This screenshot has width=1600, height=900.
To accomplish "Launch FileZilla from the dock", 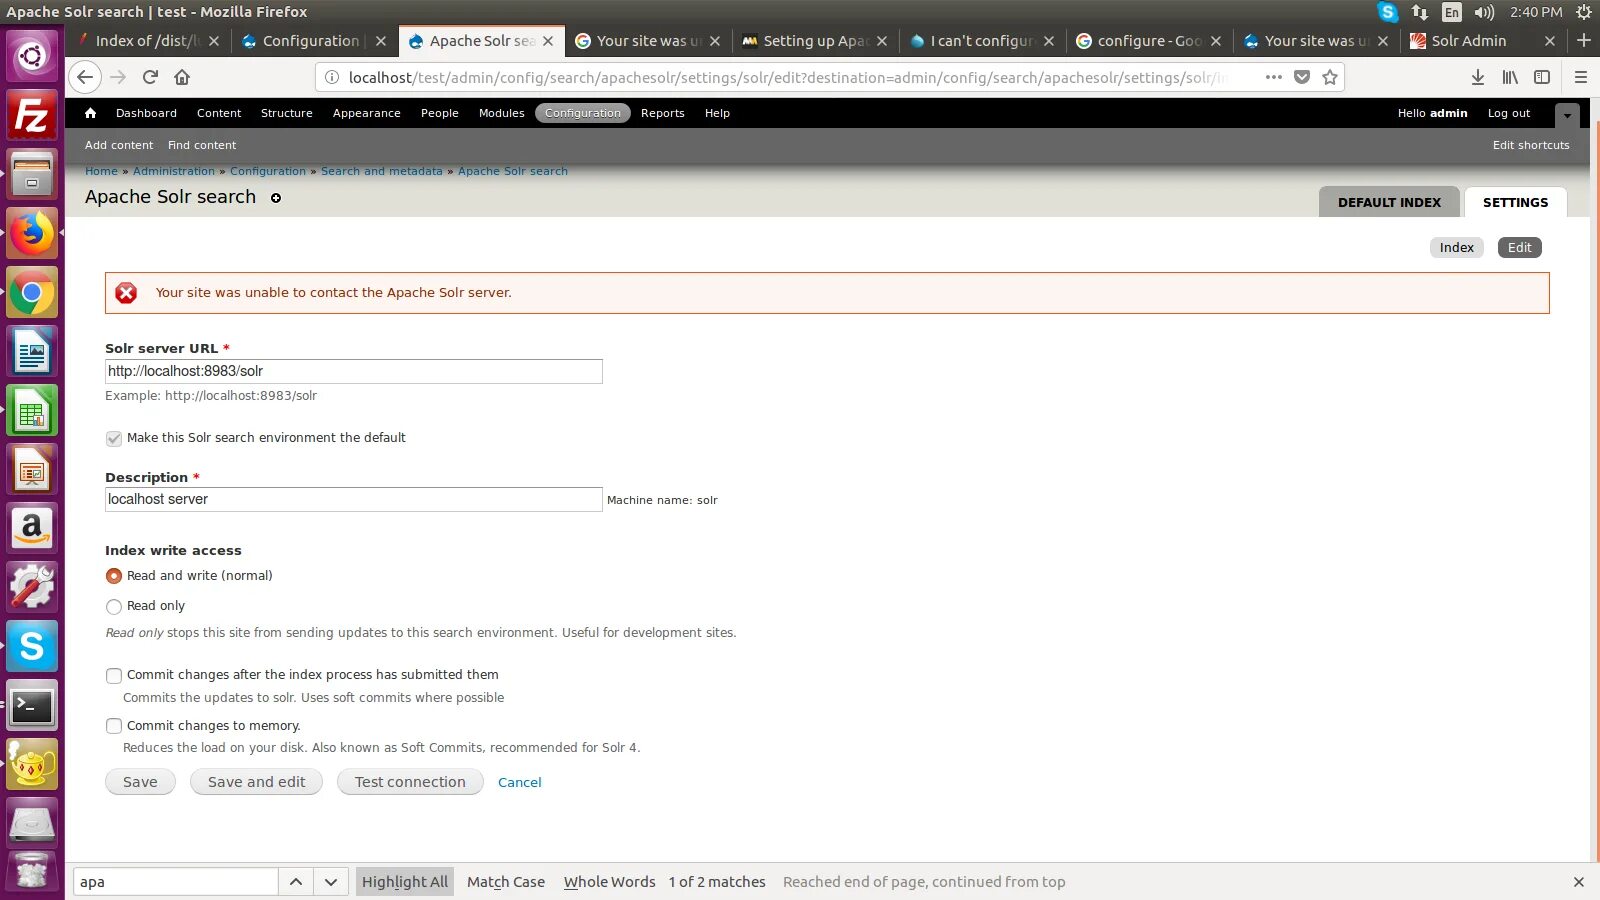I will pos(32,116).
